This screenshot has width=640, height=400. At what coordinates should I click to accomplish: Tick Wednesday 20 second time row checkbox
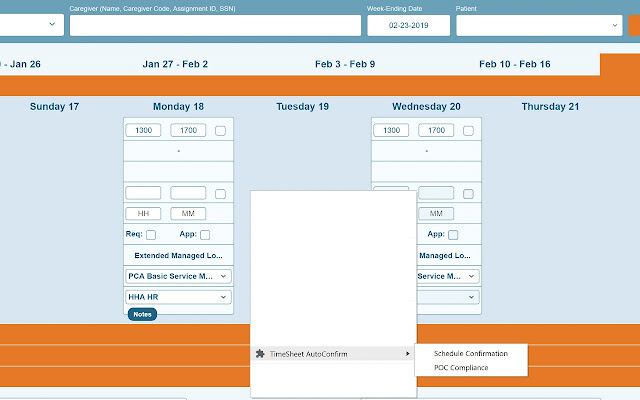click(x=469, y=193)
